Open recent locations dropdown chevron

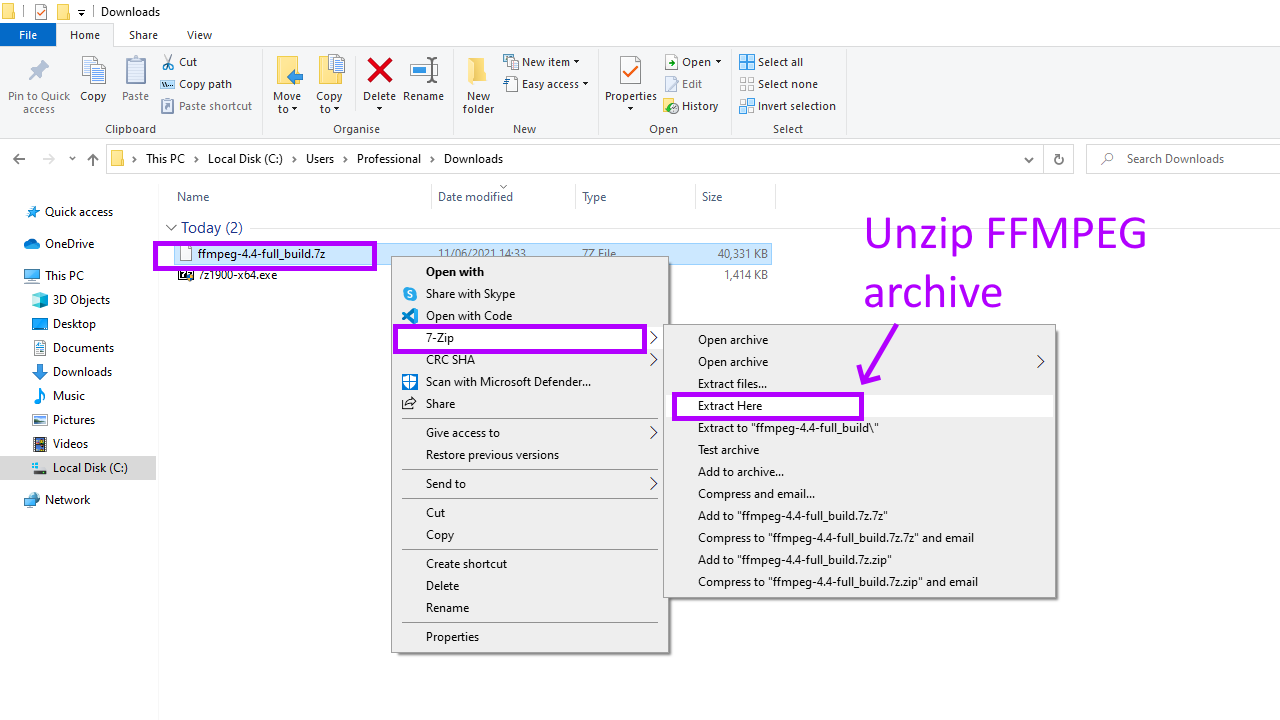coord(72,159)
